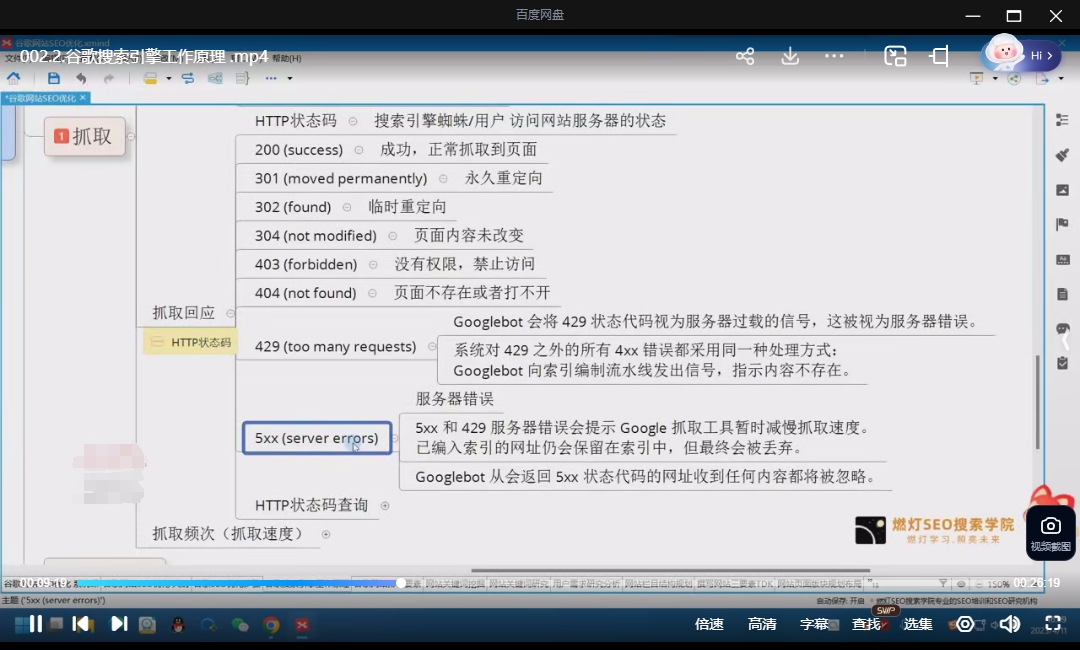This screenshot has height=650, width=1080.
Task: Click the XMind relationship icon
Action: pyautogui.click(x=187, y=78)
